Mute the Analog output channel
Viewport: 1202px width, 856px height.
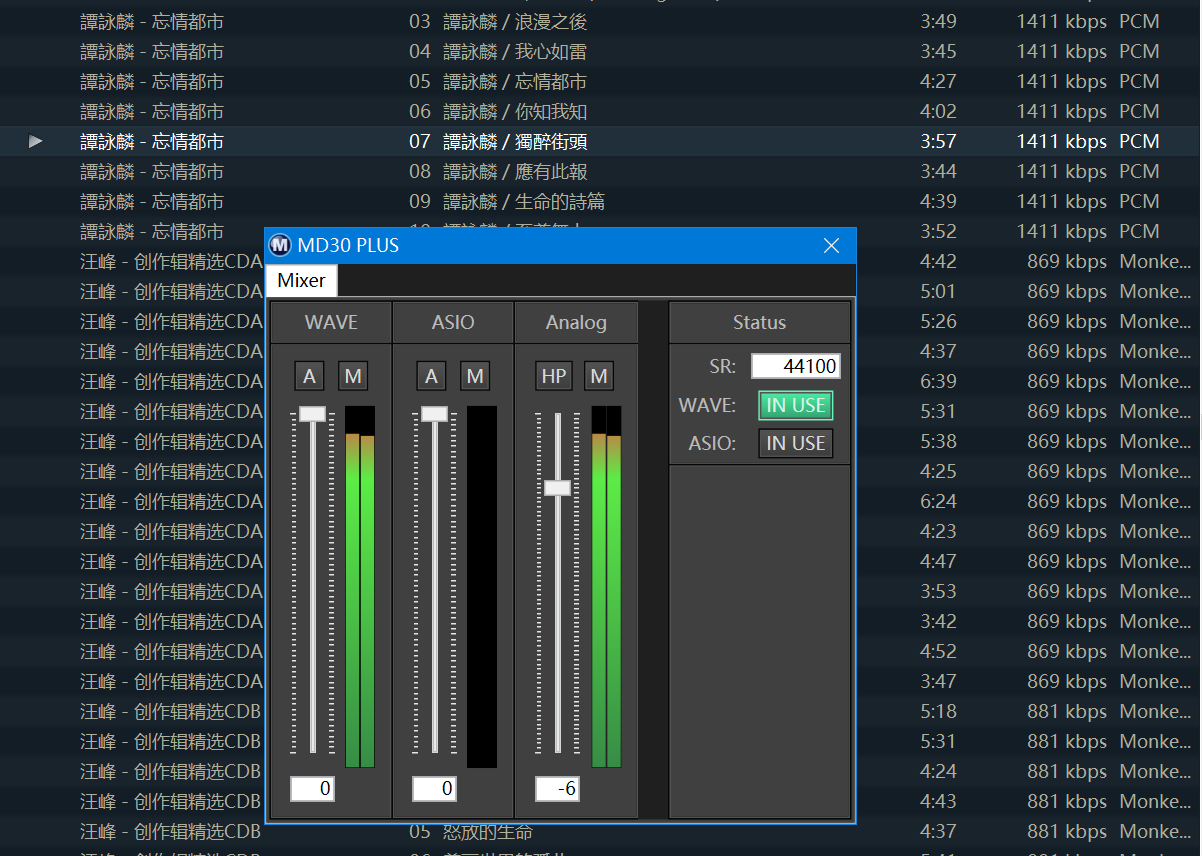pyautogui.click(x=598, y=376)
